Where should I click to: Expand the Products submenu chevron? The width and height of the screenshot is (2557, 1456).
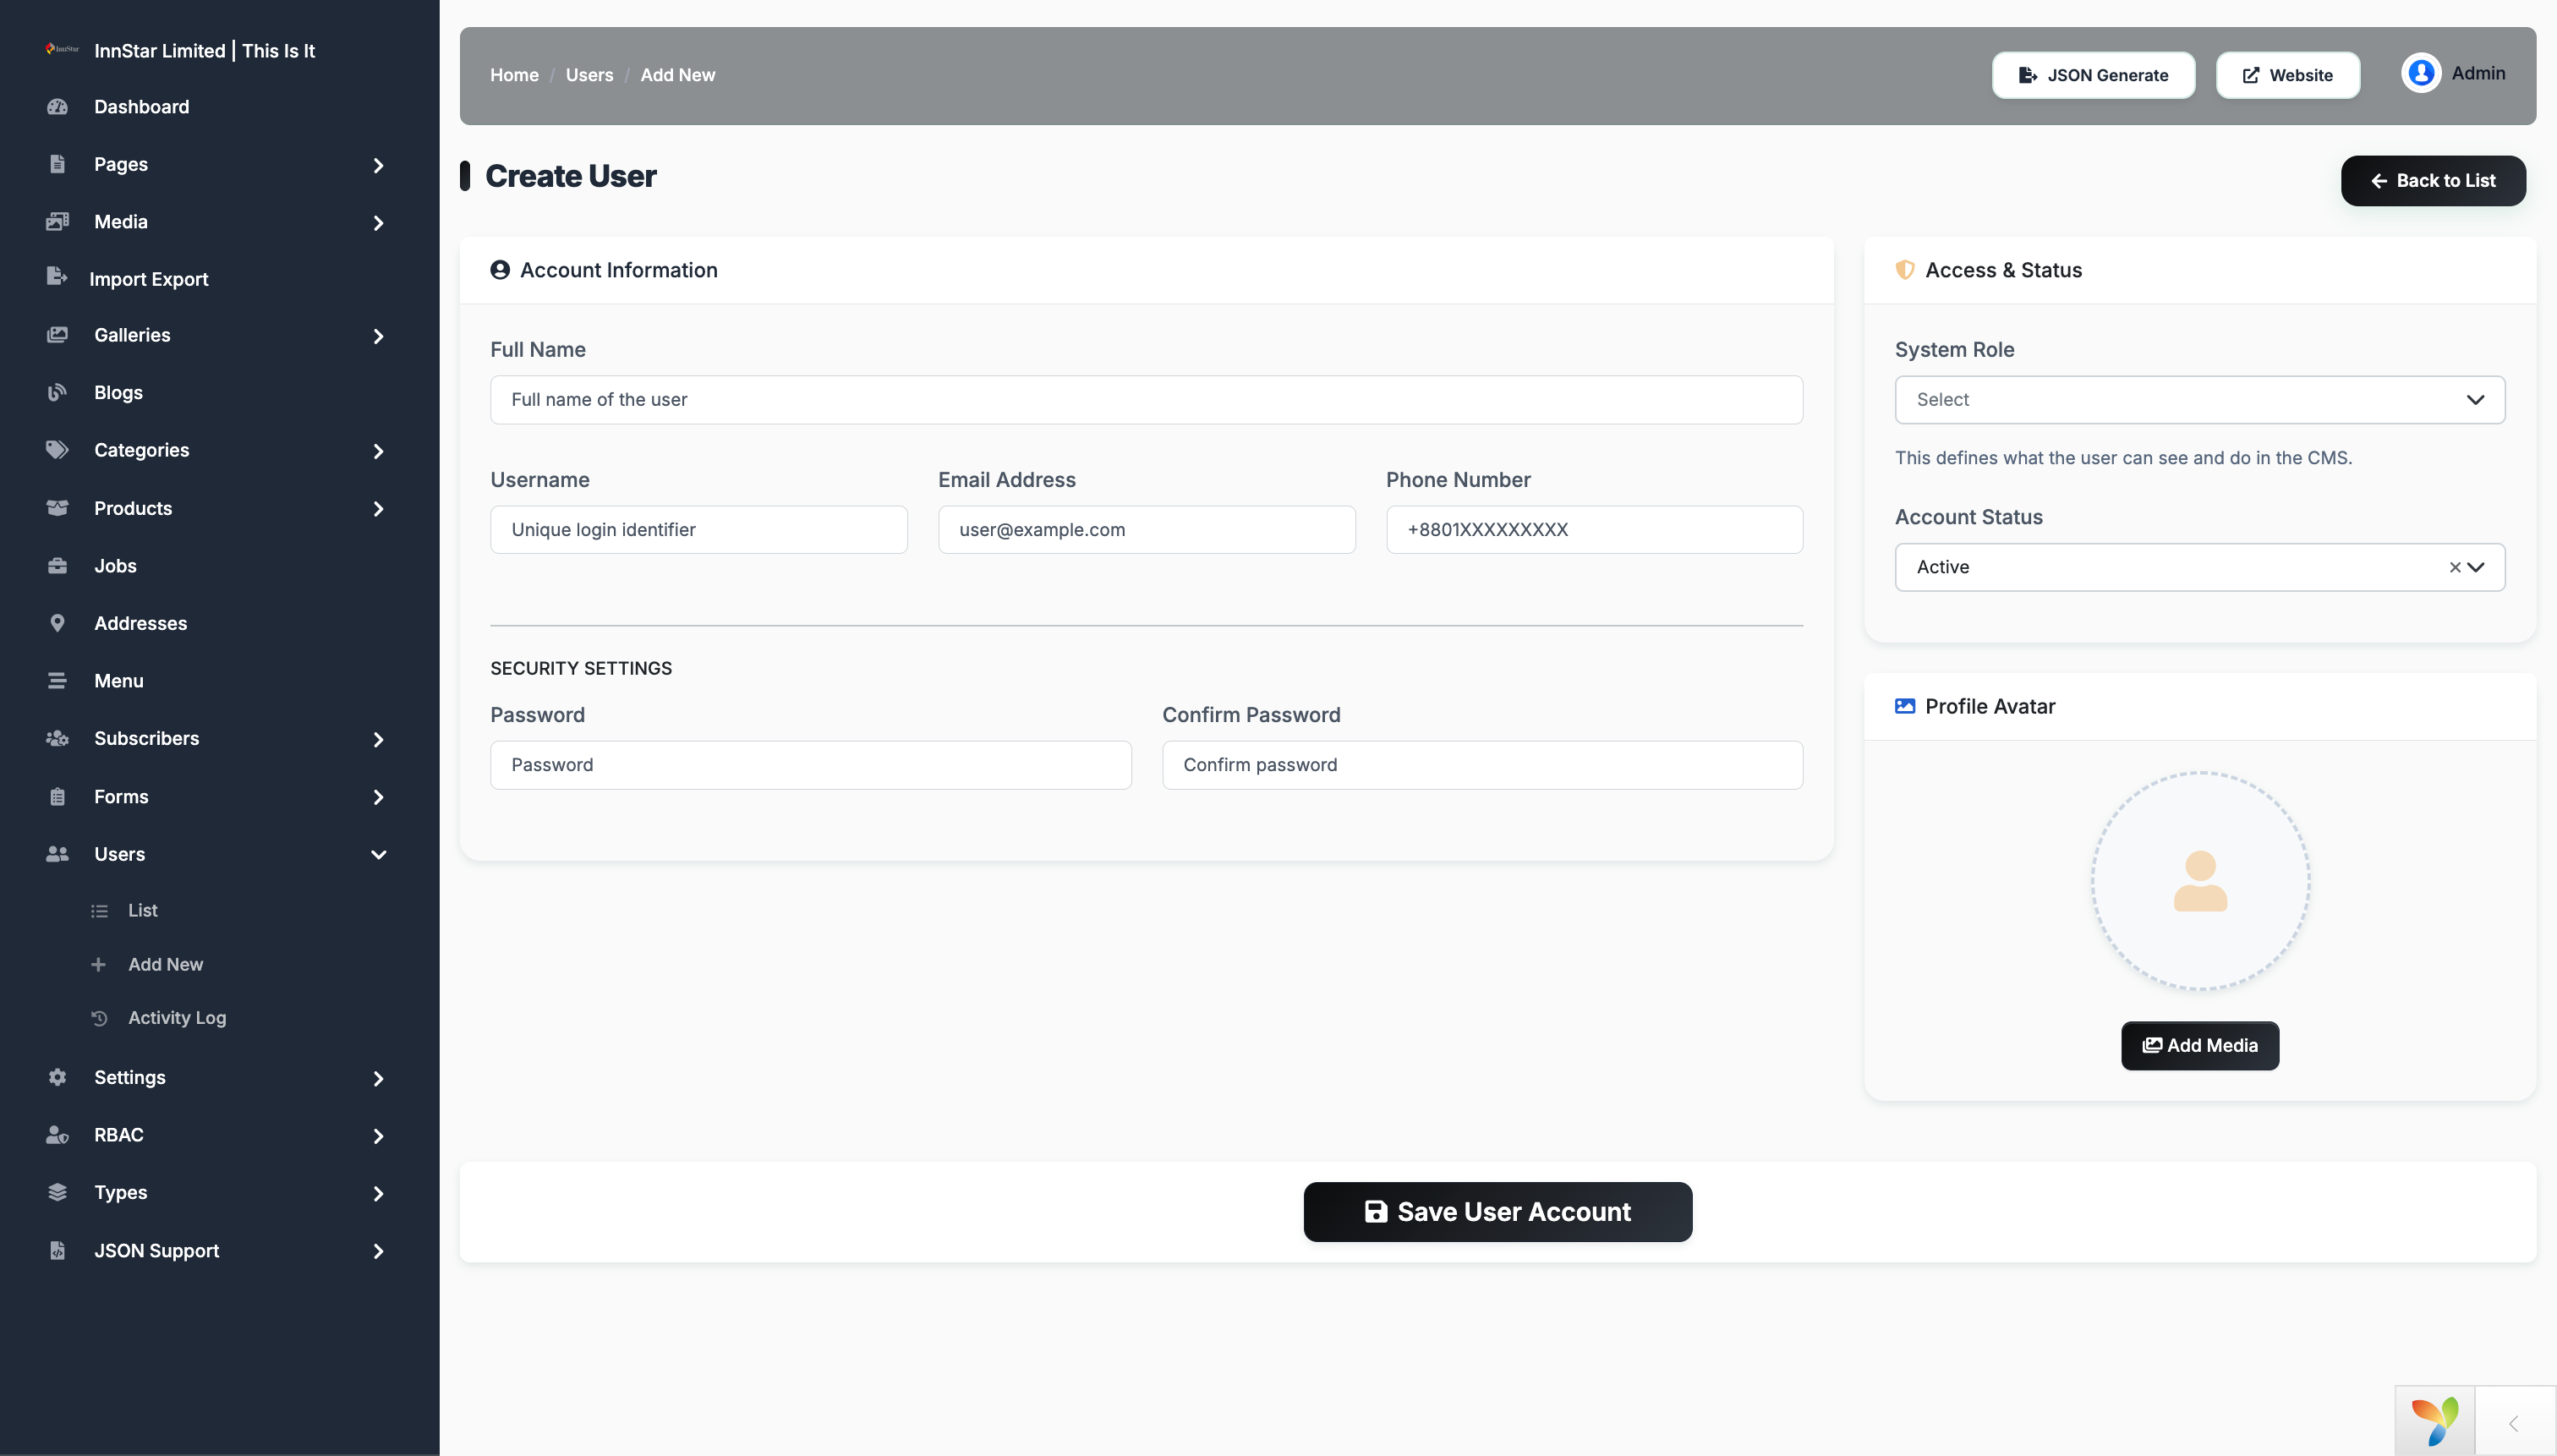378,509
